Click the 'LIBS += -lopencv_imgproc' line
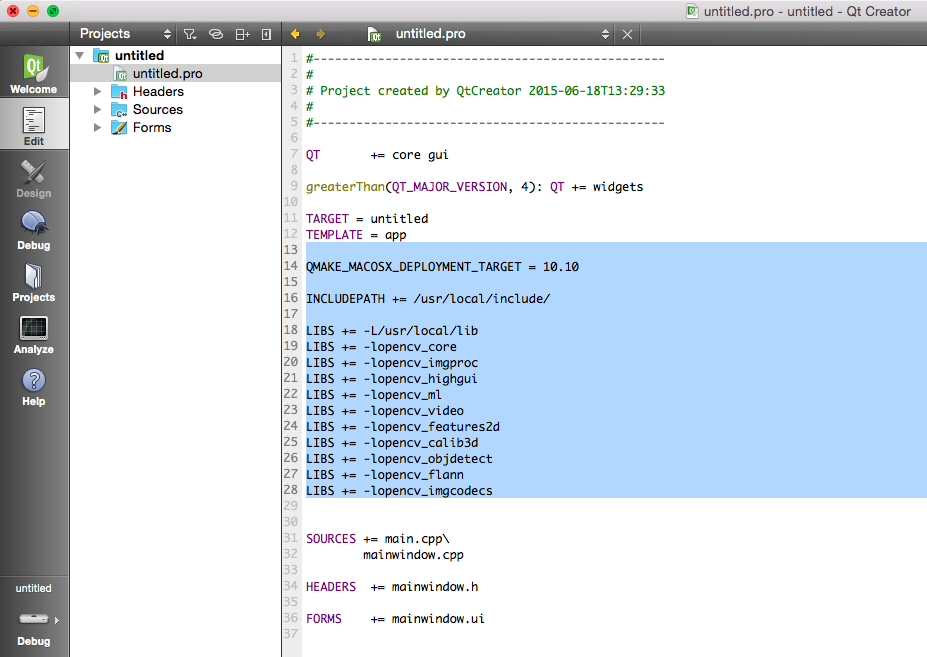The height and width of the screenshot is (657, 927). [x=392, y=363]
